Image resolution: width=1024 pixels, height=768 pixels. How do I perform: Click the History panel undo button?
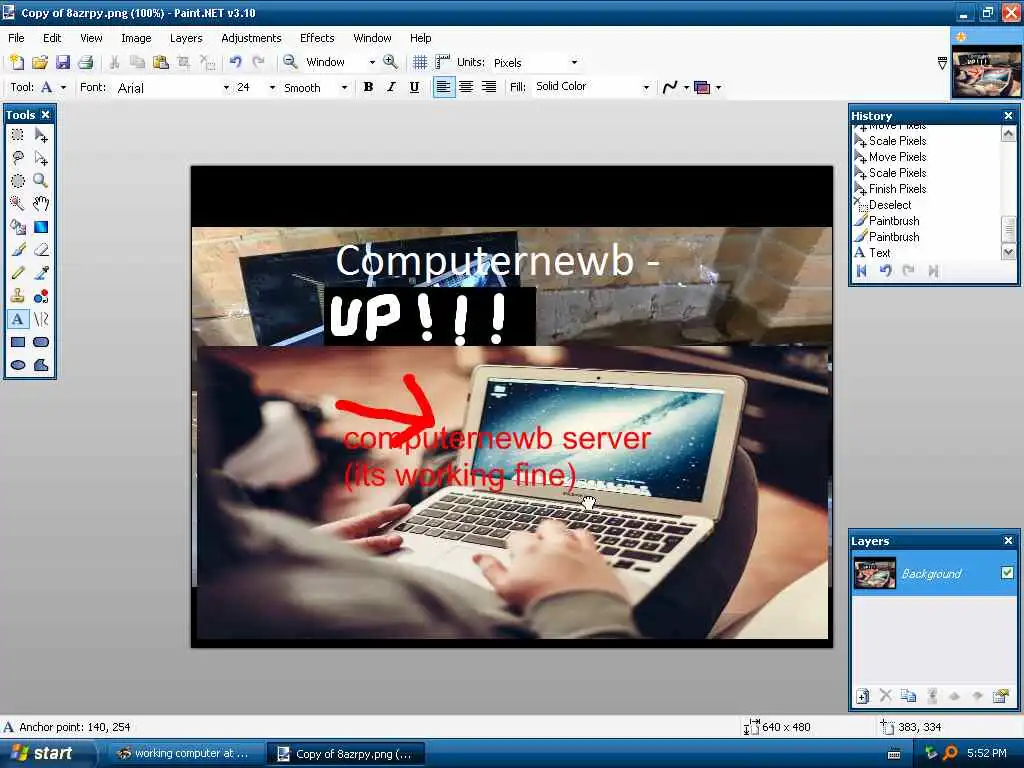click(886, 270)
